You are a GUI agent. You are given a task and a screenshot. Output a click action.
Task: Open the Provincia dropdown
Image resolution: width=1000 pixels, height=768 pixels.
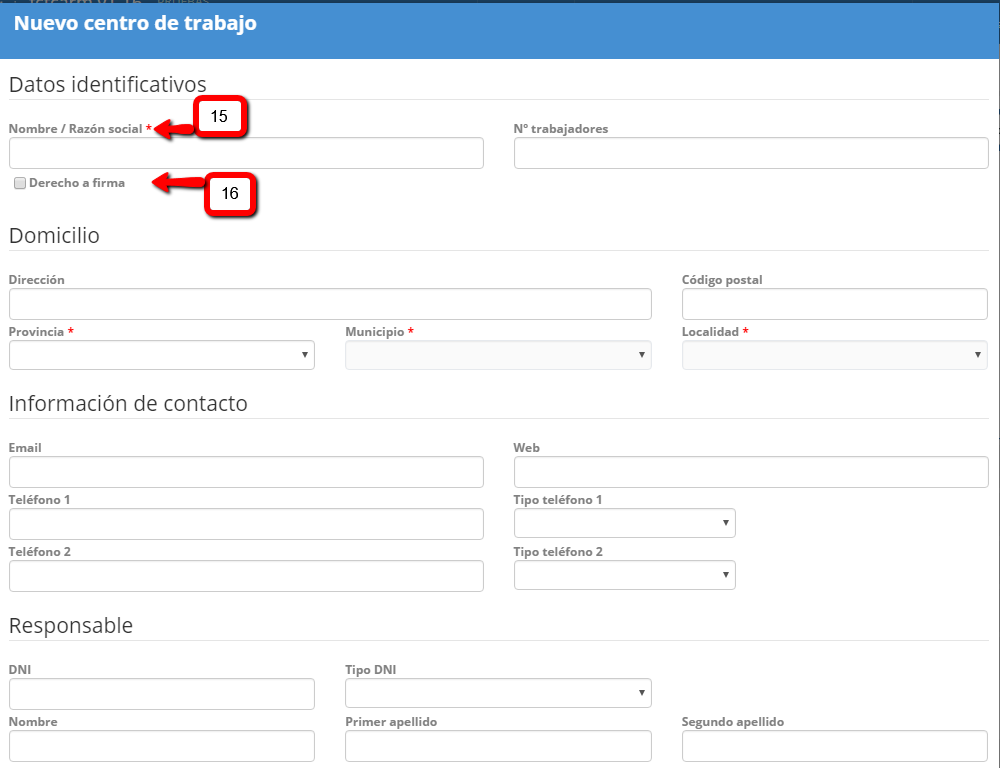pyautogui.click(x=161, y=355)
